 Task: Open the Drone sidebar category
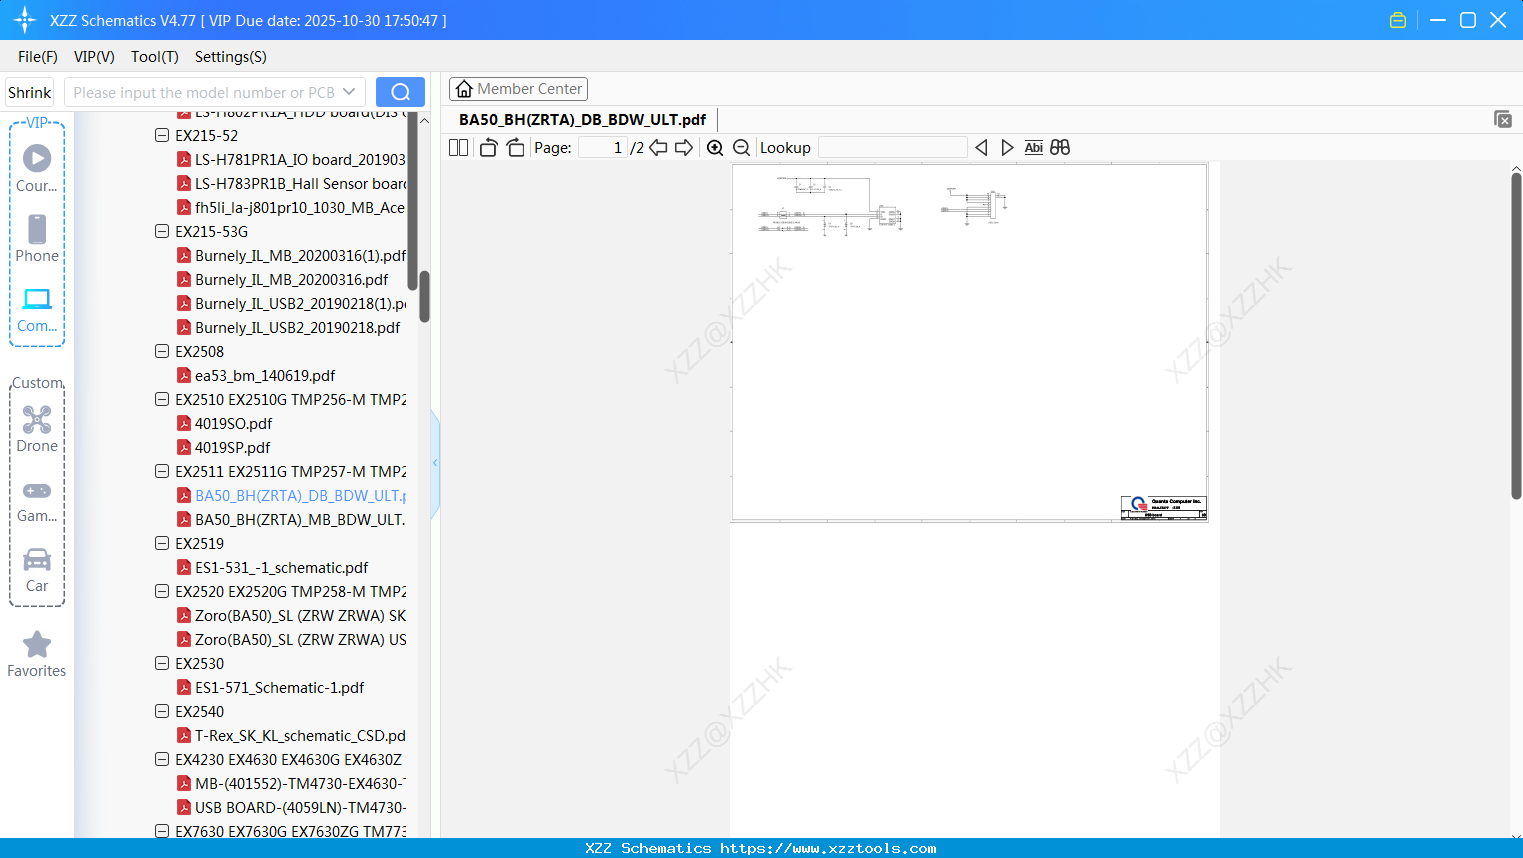(x=37, y=429)
